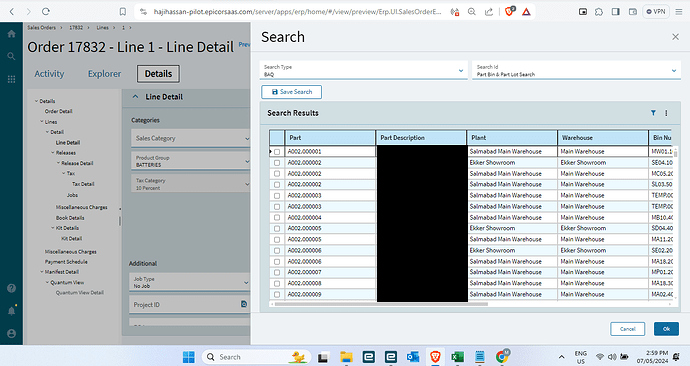Open the three-dot overflow menu in Search Results
The height and width of the screenshot is (366, 690).
(666, 113)
